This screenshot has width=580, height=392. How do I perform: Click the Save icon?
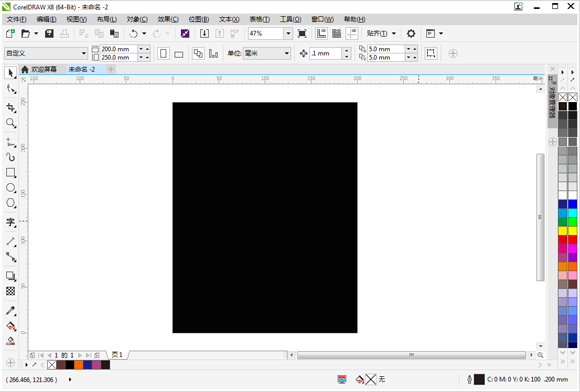[49, 34]
